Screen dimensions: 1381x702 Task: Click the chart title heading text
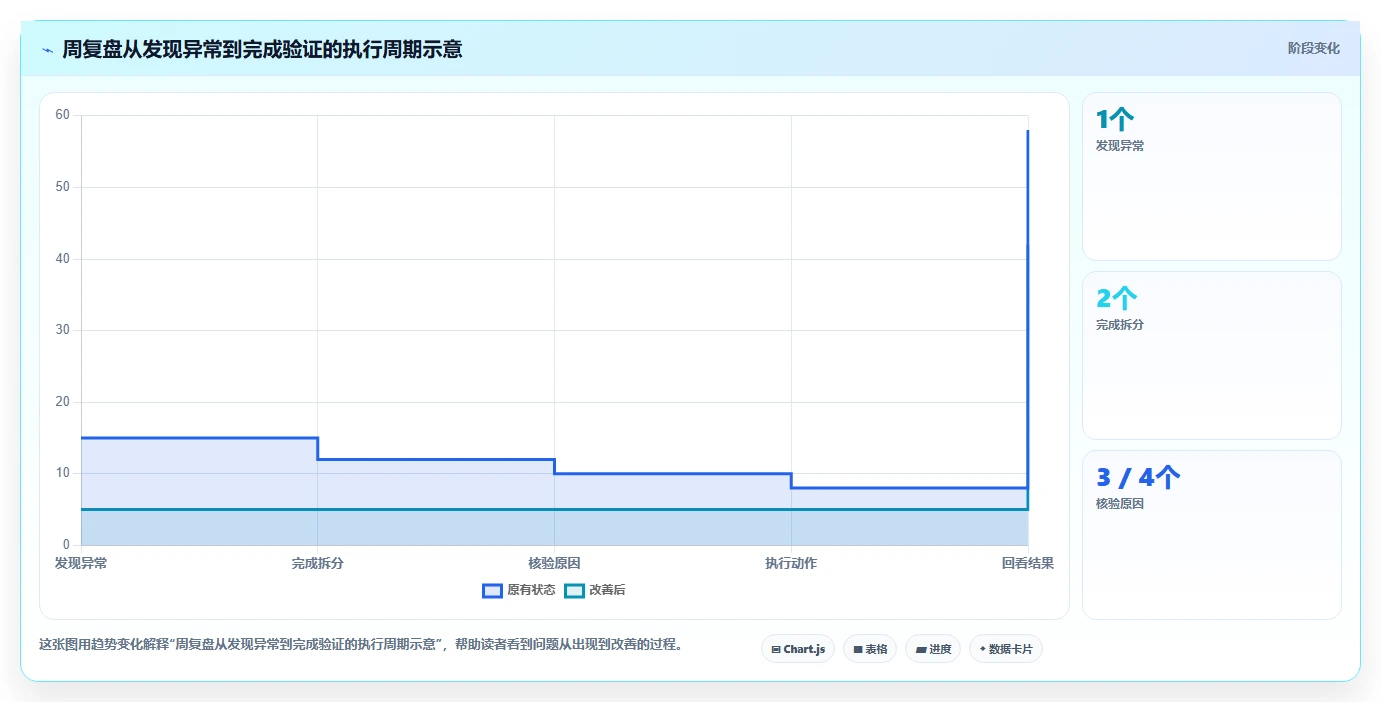(262, 49)
